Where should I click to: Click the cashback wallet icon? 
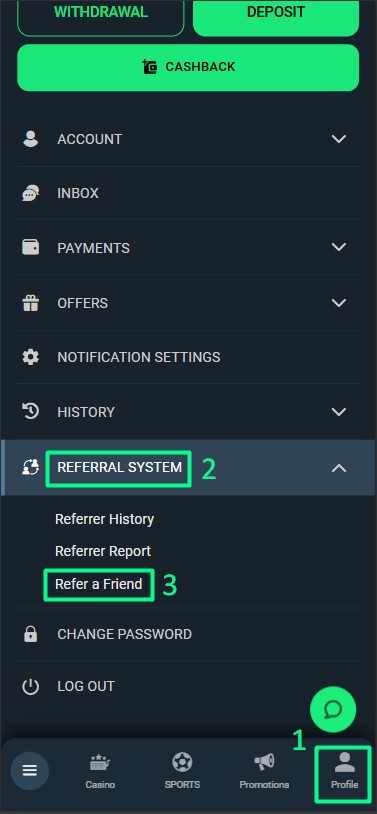click(150, 67)
